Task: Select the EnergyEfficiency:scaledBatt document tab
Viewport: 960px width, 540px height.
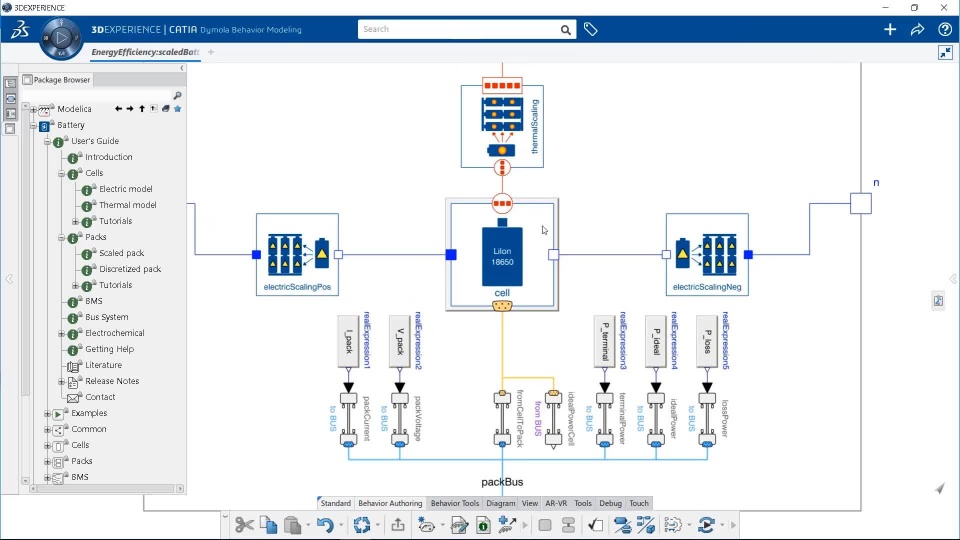Action: pos(145,52)
